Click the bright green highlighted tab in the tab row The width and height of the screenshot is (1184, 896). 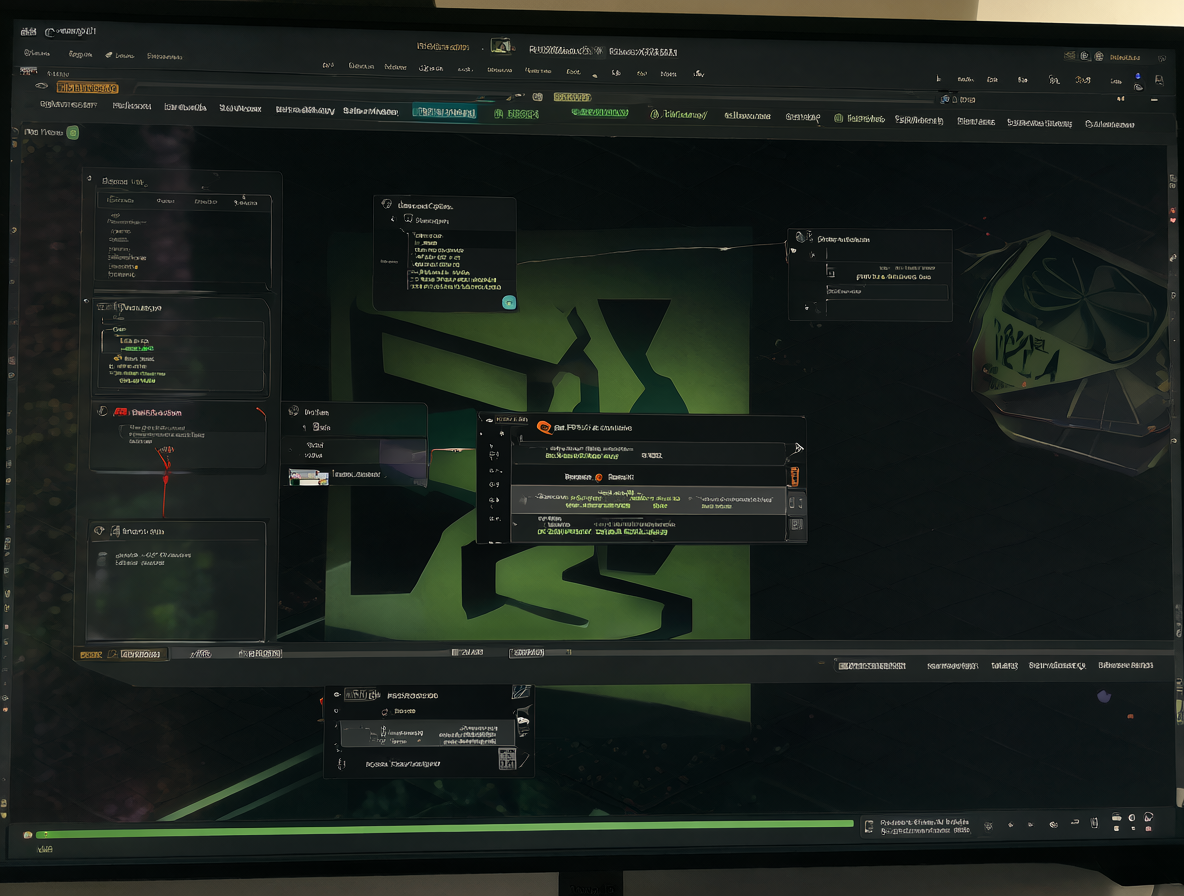tap(600, 112)
